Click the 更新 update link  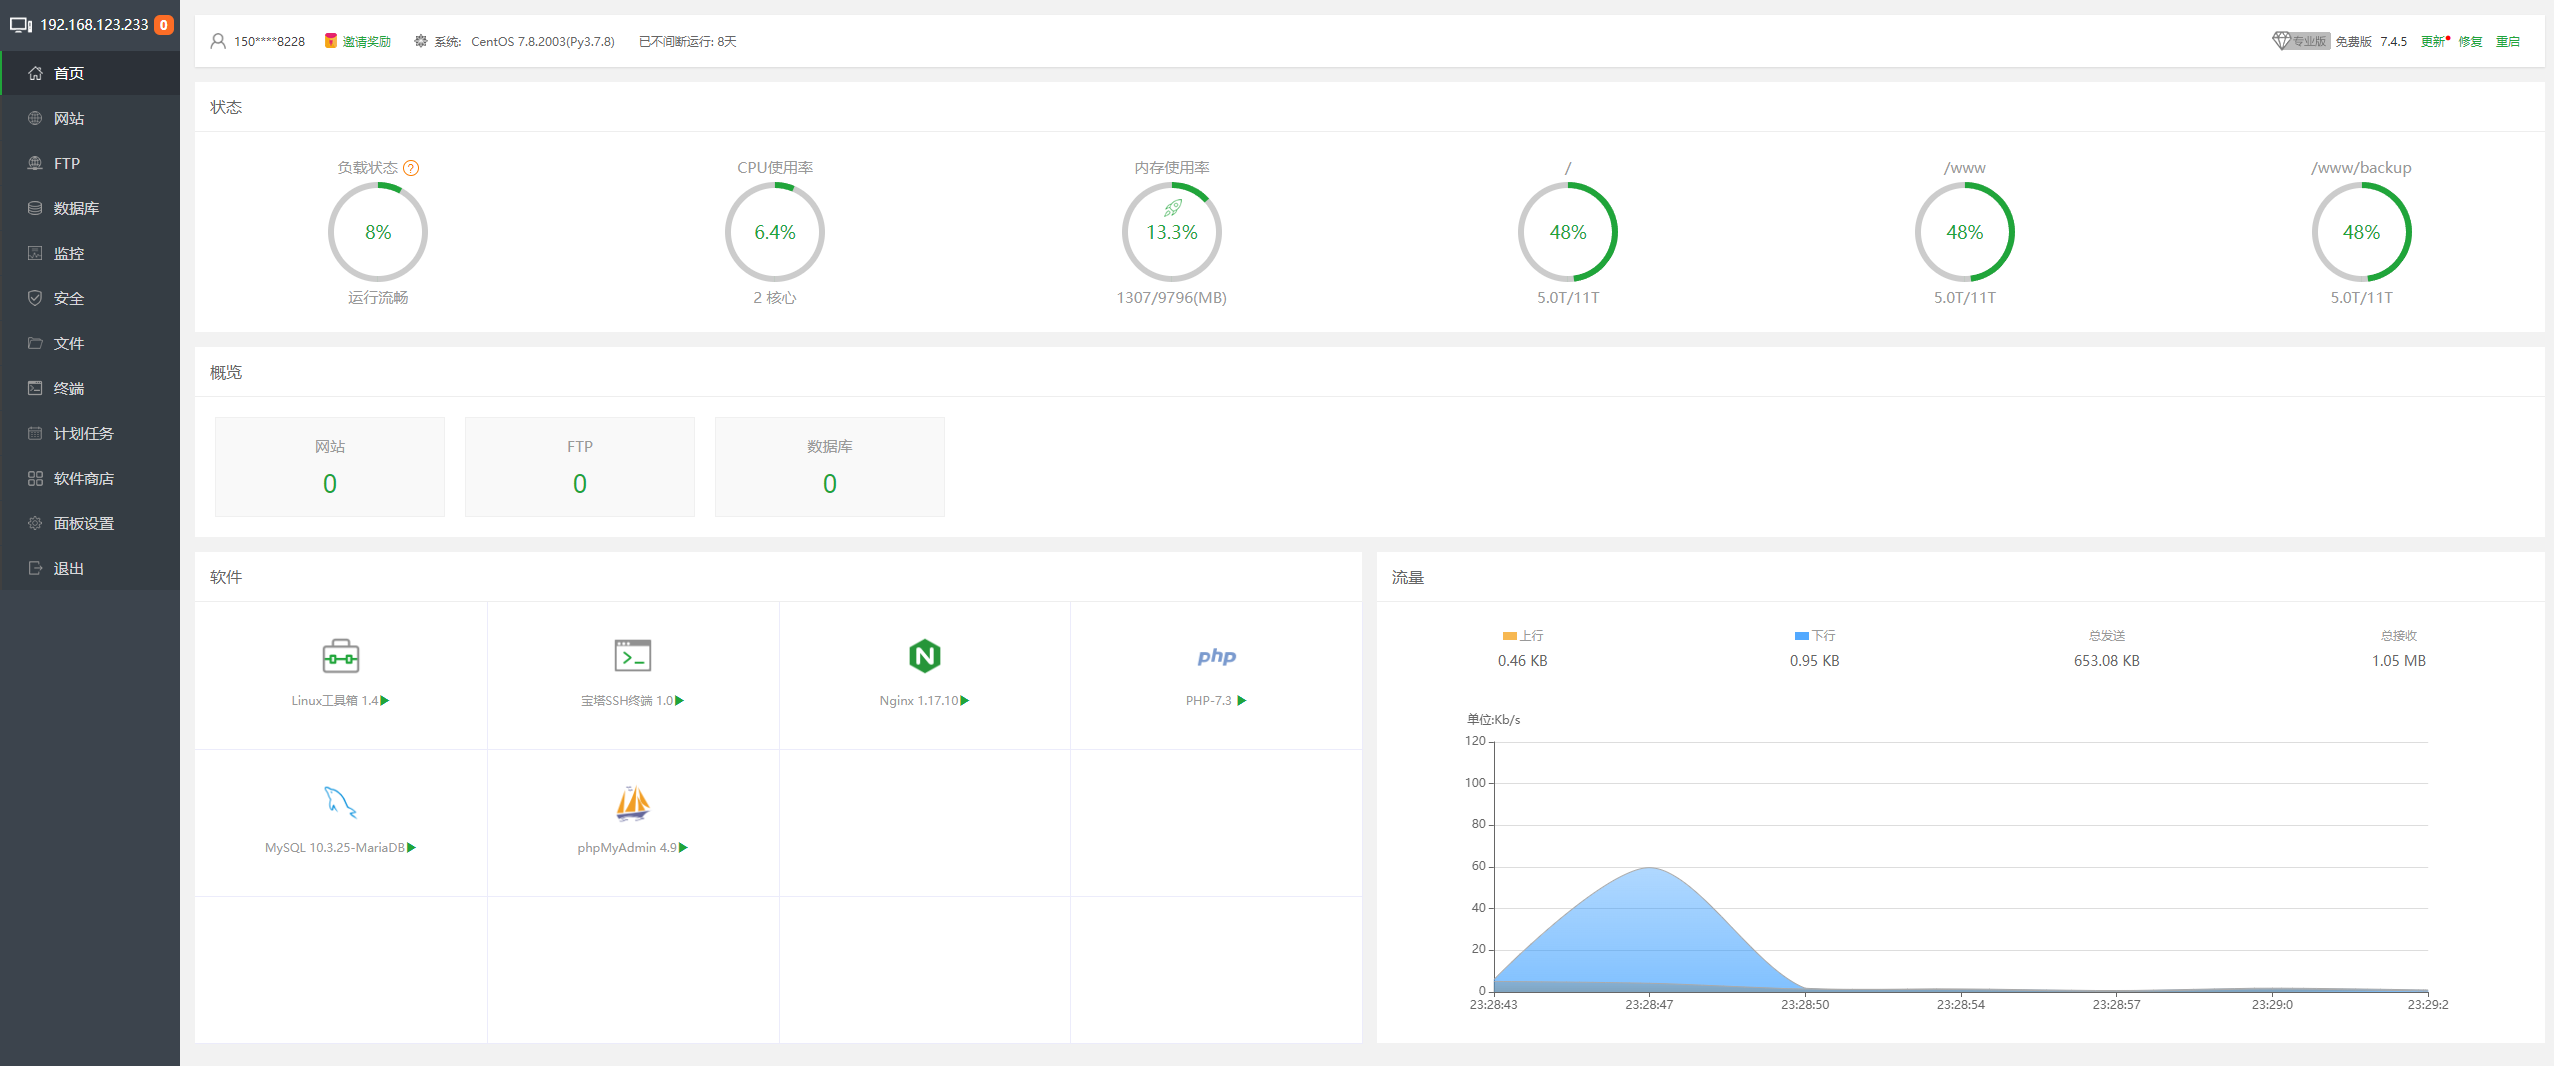click(2432, 42)
